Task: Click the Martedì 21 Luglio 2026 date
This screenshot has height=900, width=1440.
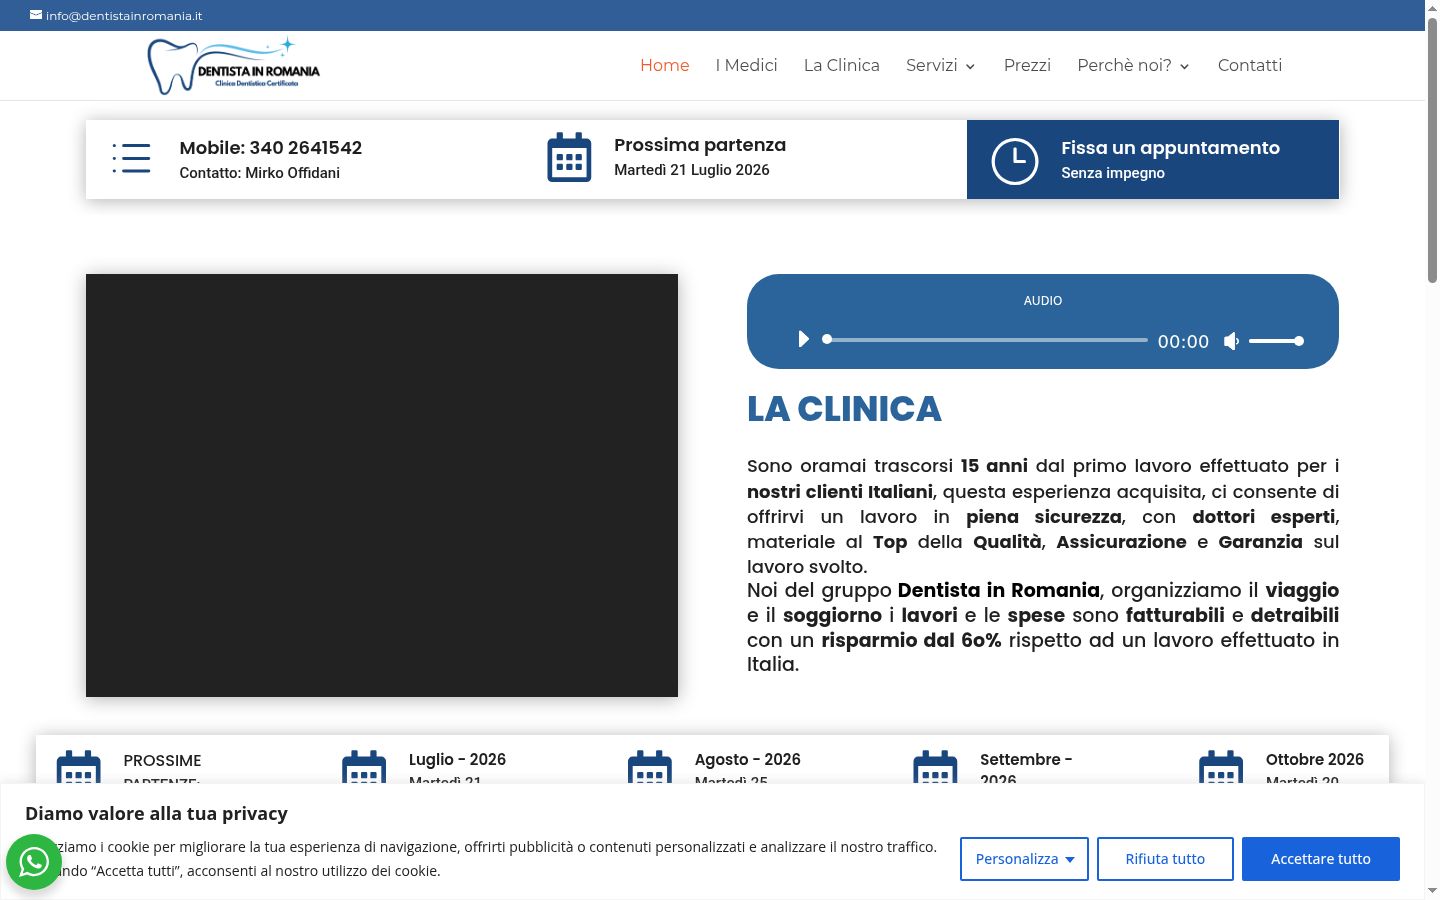Action: (x=692, y=170)
